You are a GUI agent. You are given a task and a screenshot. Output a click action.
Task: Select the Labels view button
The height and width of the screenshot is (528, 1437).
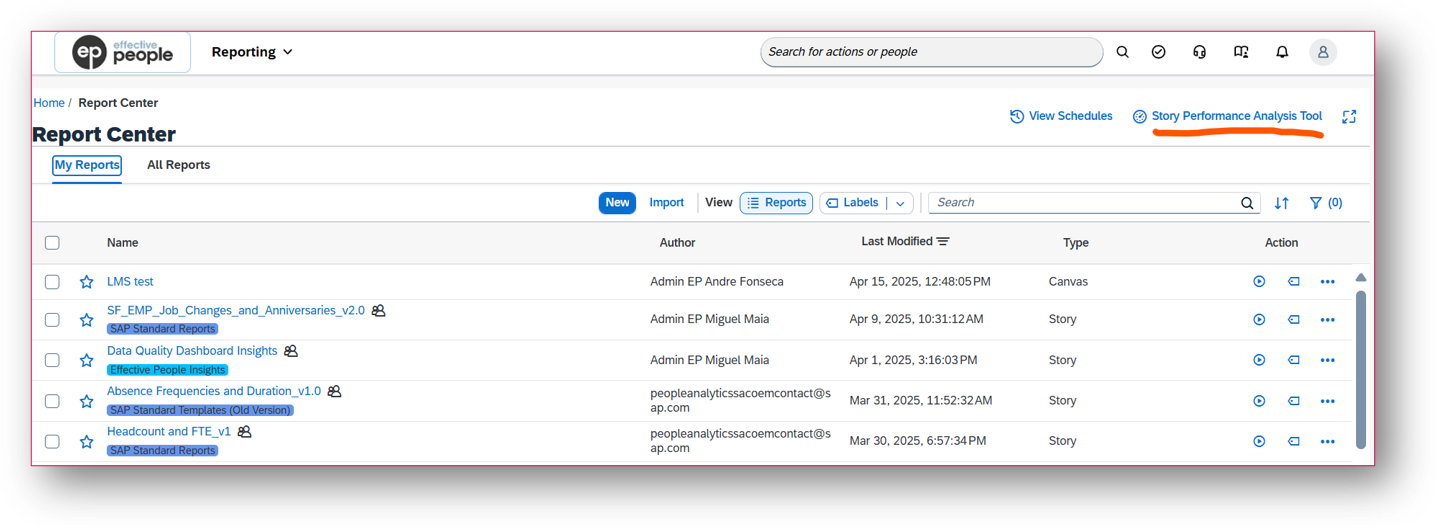click(x=852, y=203)
